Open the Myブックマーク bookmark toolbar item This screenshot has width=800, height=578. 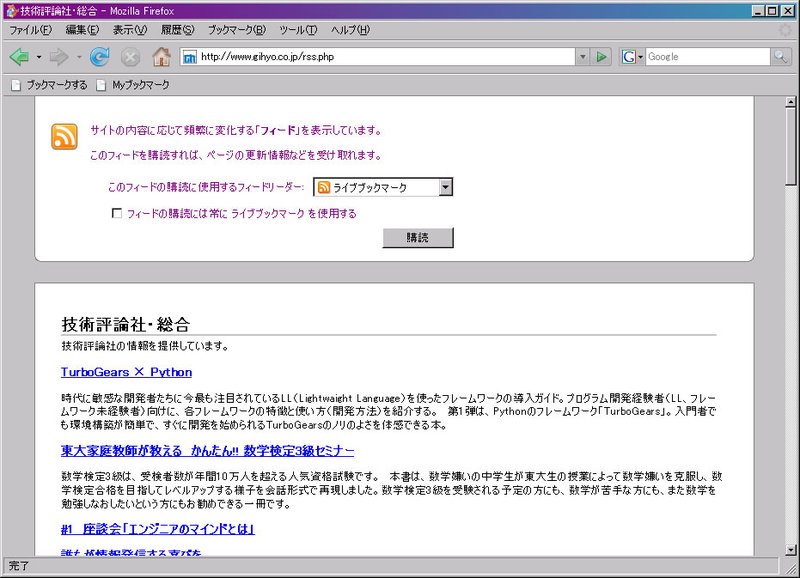pyautogui.click(x=140, y=85)
